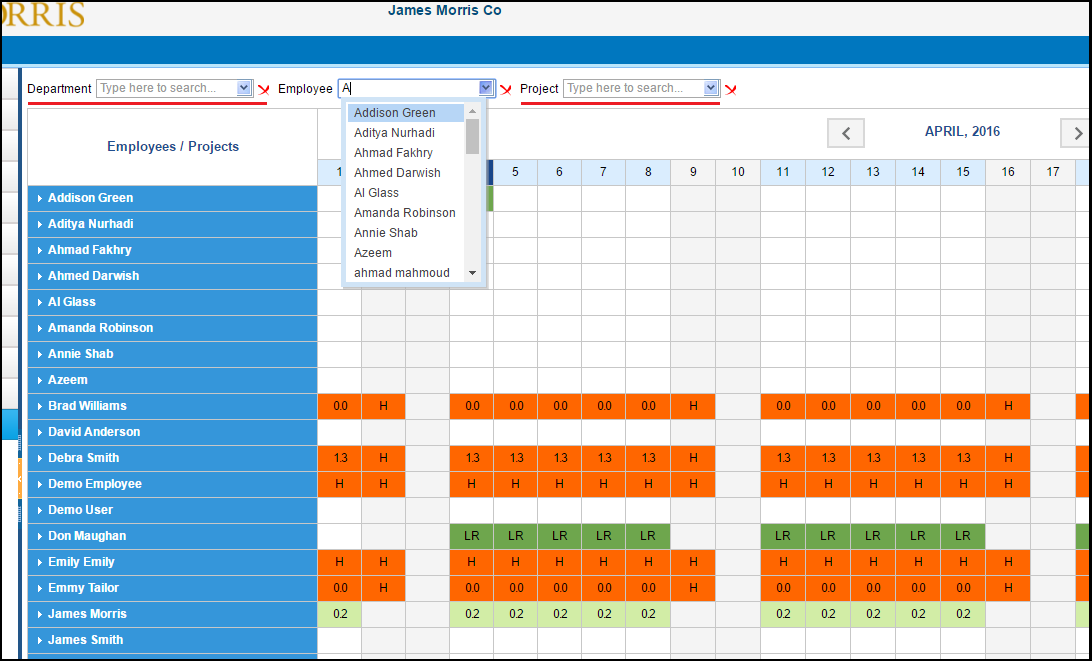Select Azeem in dropdown list

tap(405, 253)
